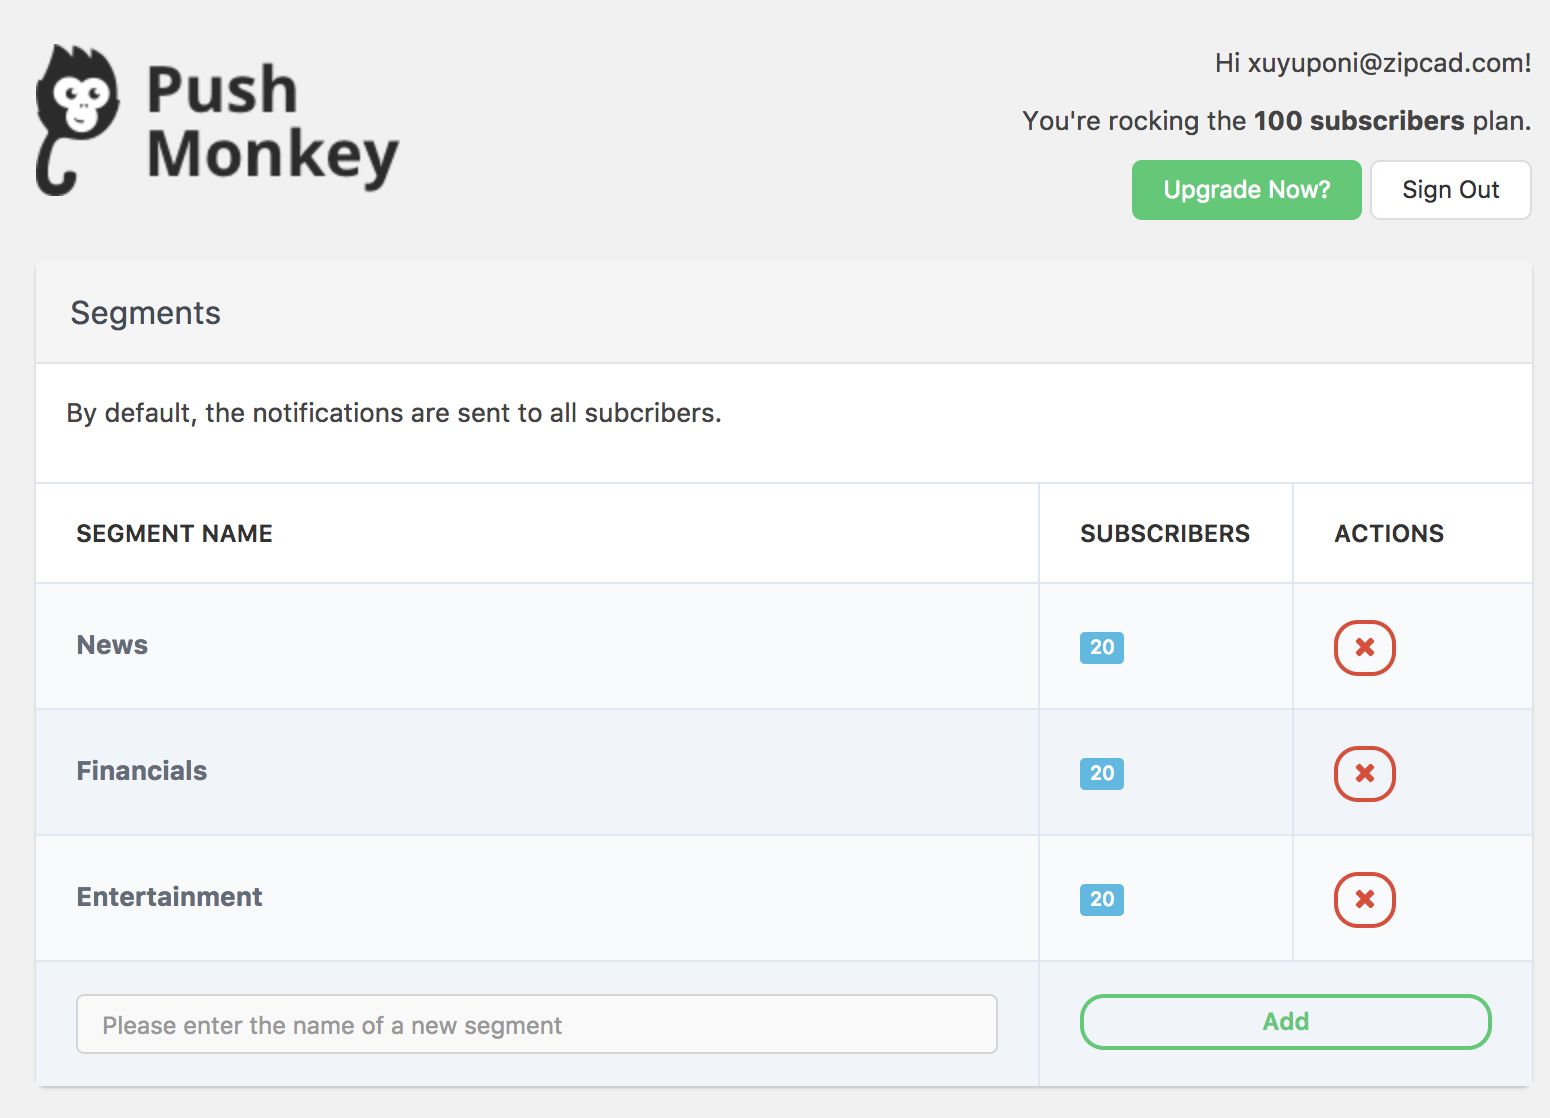The height and width of the screenshot is (1118, 1550).
Task: Click the Entertainment subscriber count badge
Action: [1101, 899]
